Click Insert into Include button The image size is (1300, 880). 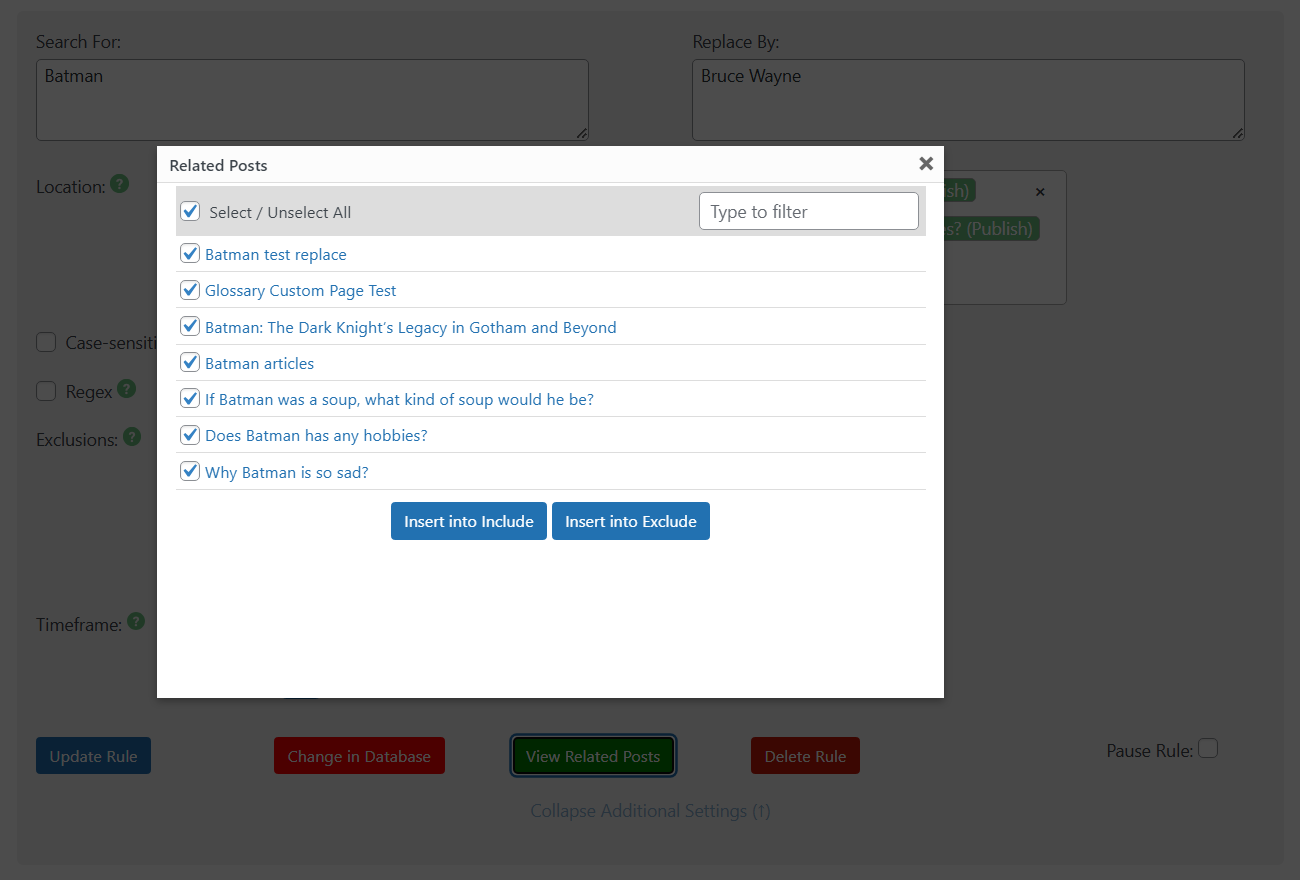[469, 521]
